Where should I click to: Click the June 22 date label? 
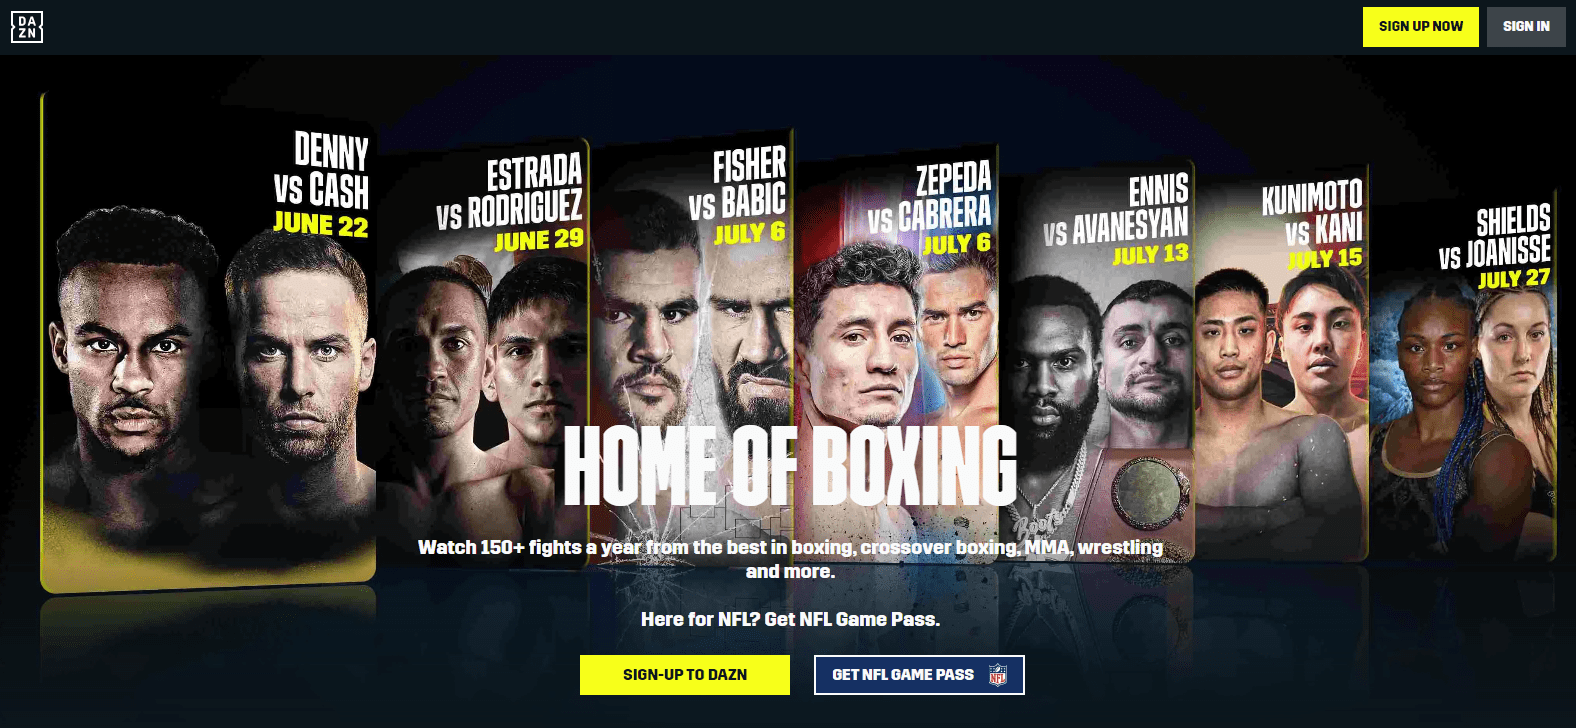click(x=321, y=224)
